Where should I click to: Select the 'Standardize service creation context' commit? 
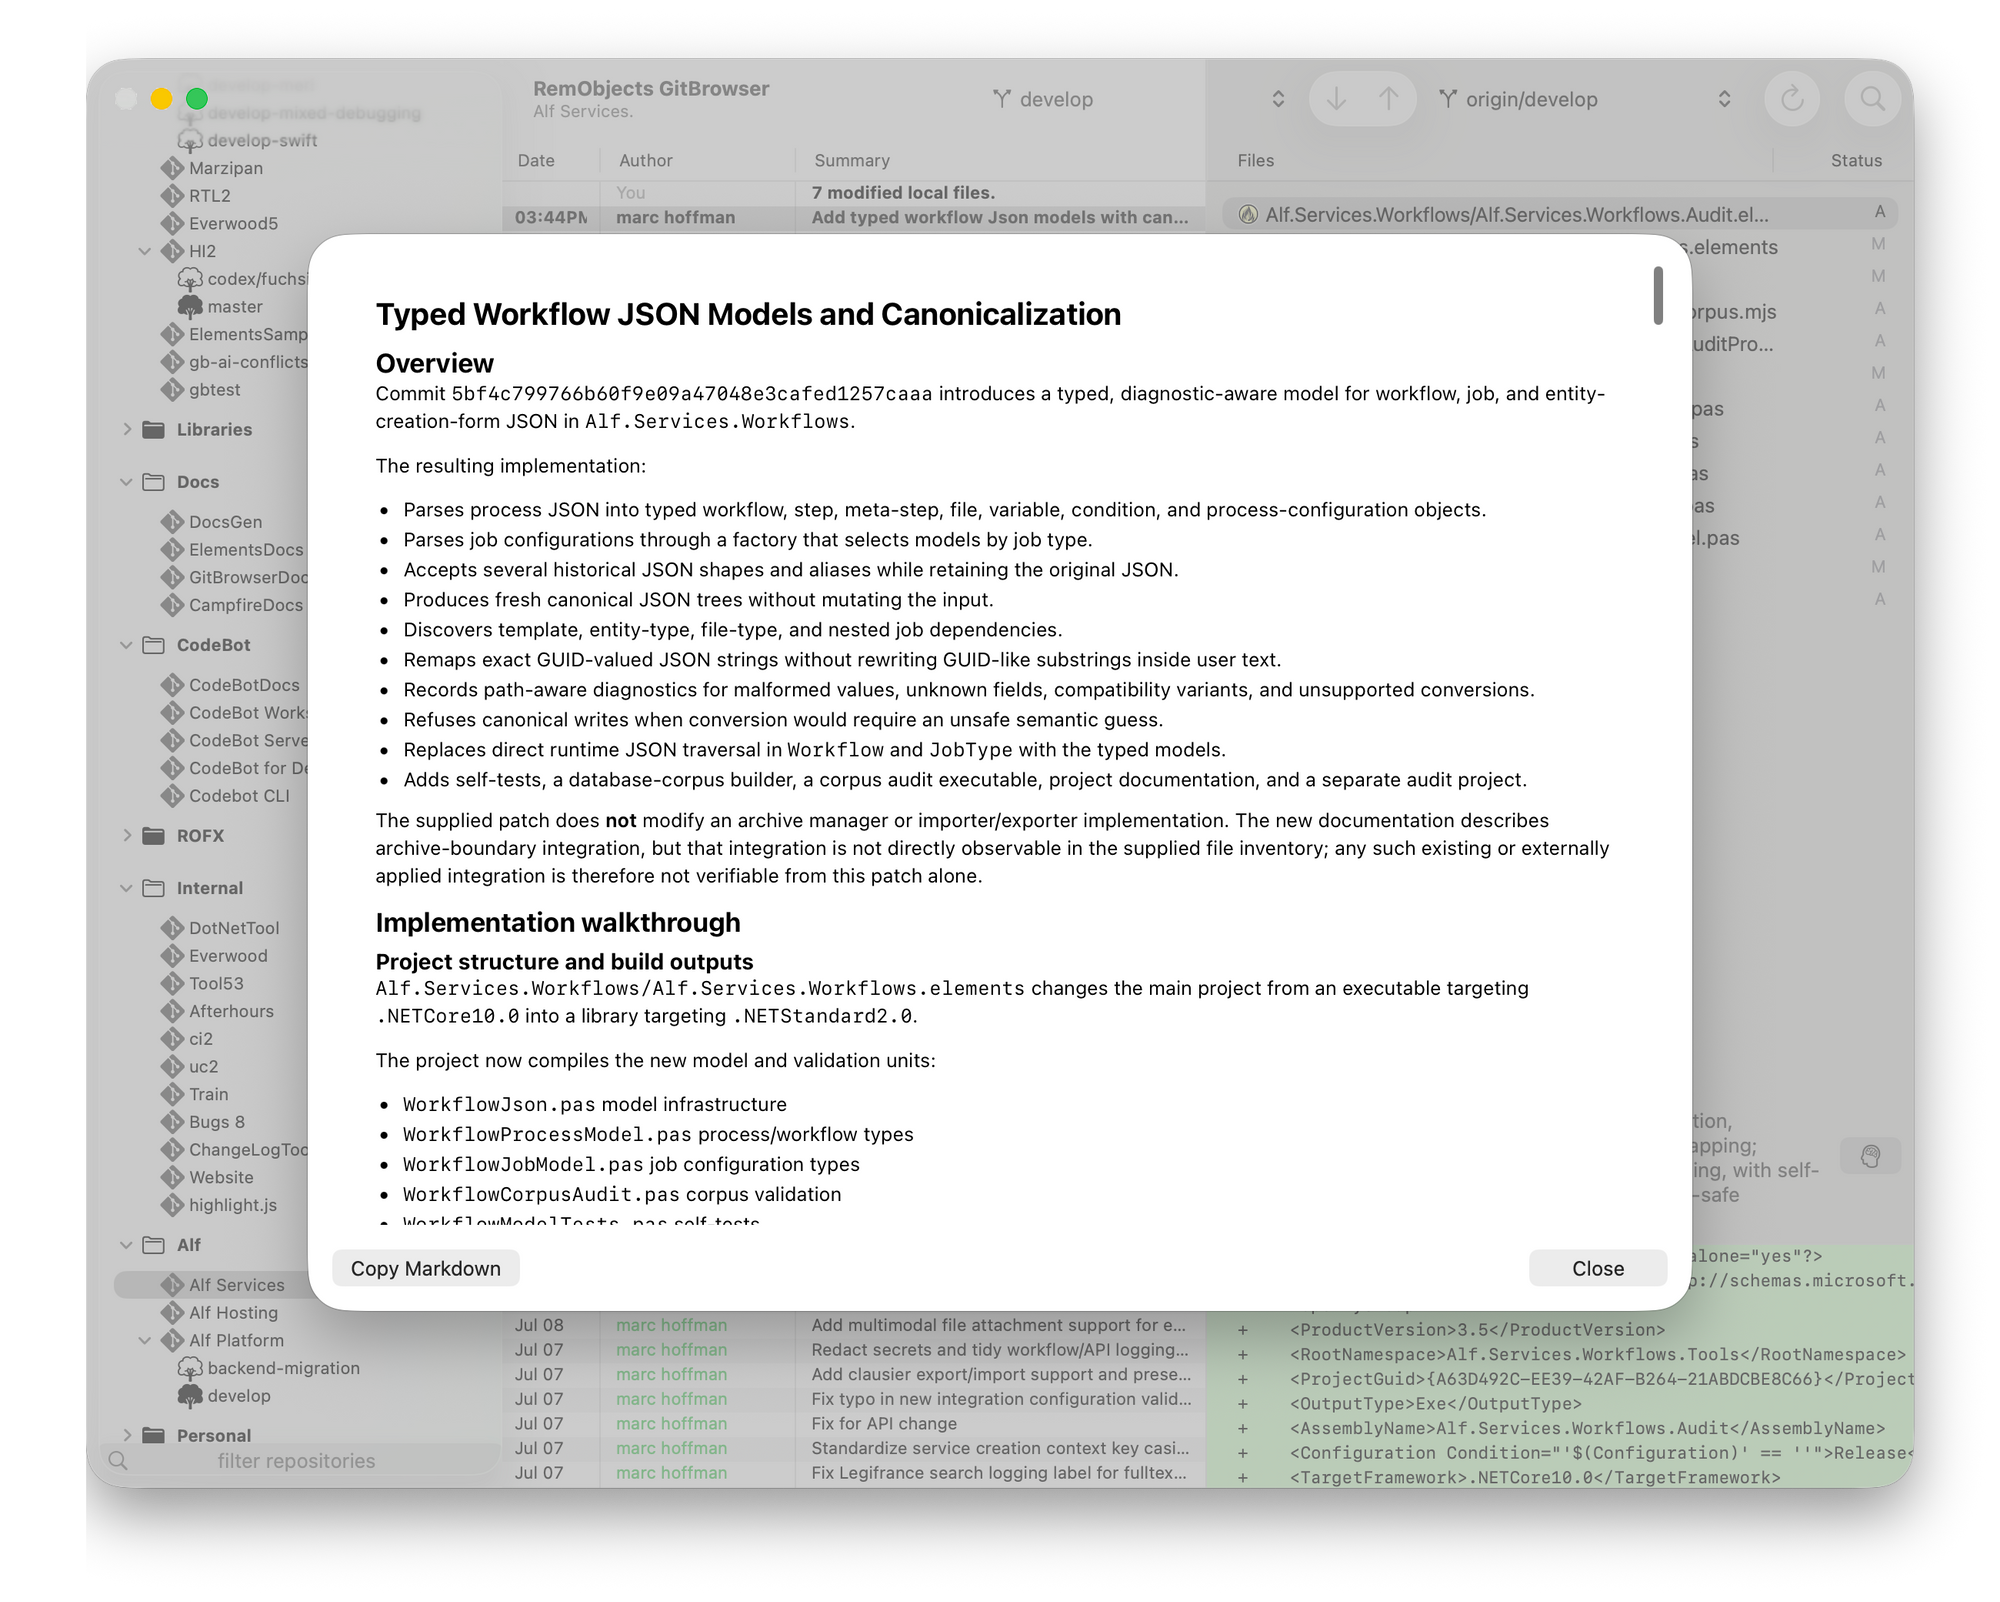click(854, 1448)
